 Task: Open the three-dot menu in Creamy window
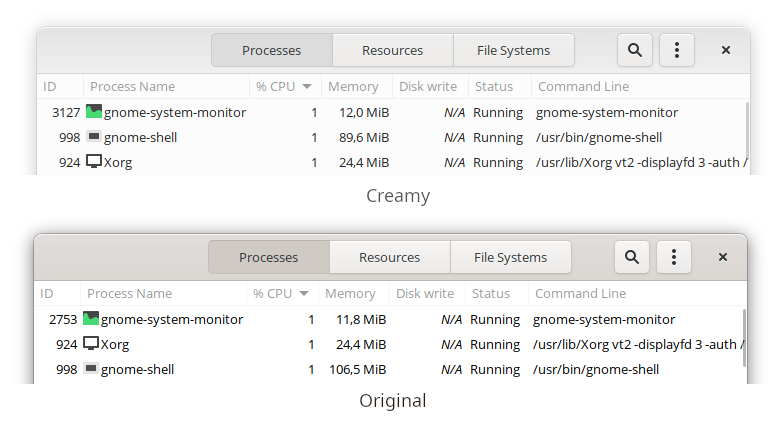click(677, 50)
